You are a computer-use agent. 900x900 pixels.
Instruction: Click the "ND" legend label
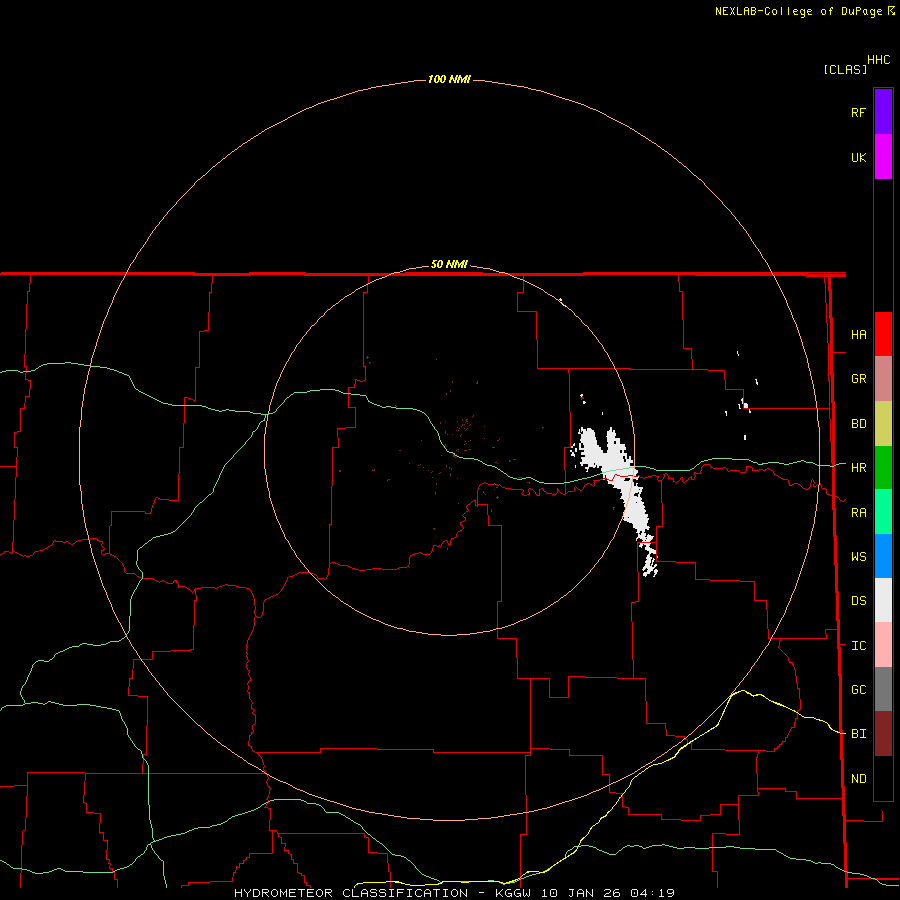click(858, 779)
